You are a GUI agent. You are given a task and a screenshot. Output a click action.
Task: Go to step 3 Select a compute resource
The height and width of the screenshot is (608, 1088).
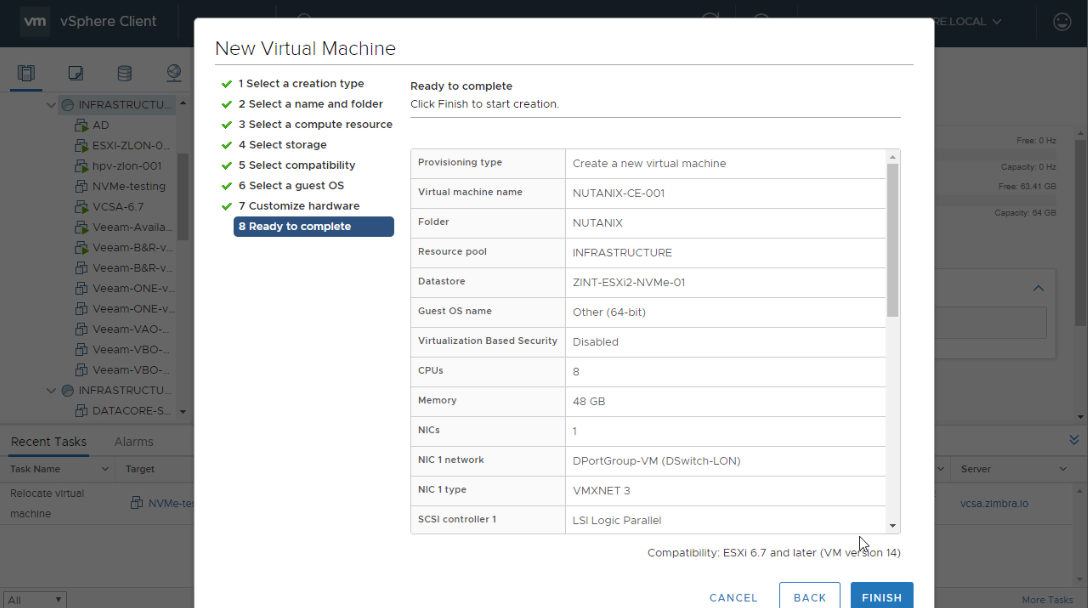(315, 124)
